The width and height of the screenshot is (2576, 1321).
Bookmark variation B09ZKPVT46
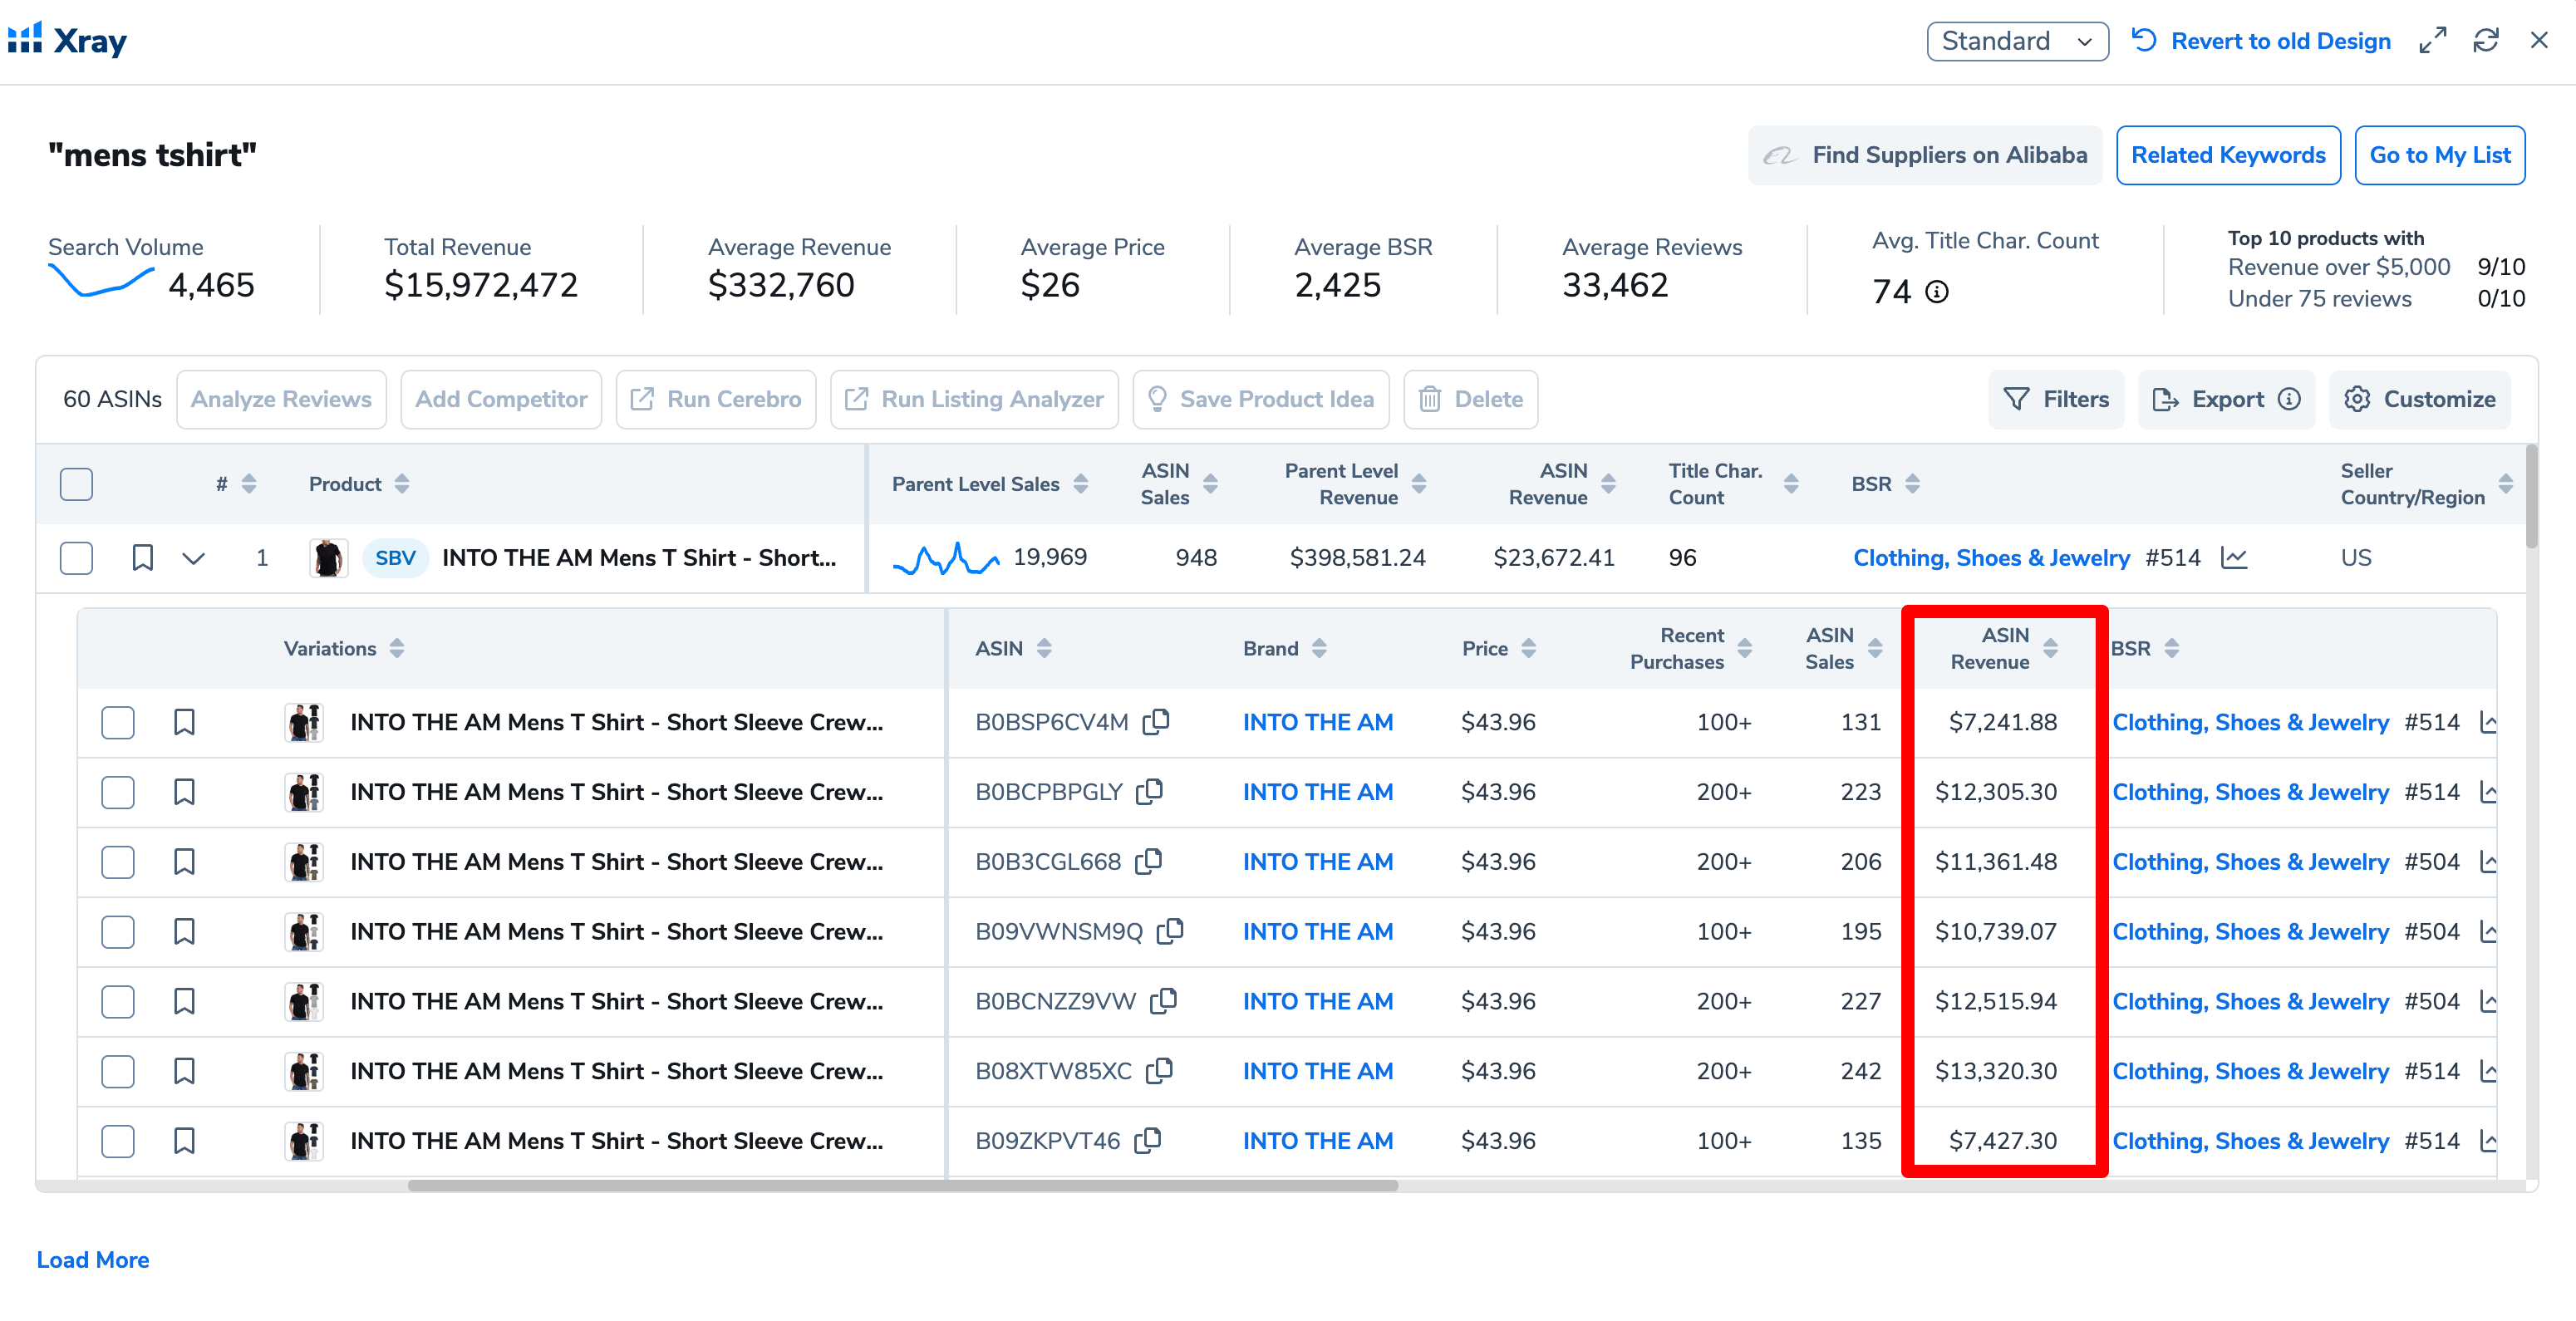point(184,1141)
